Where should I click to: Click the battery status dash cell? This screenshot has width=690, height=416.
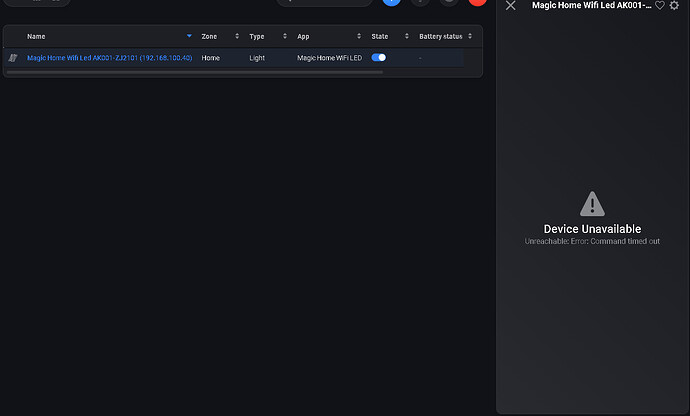(420, 58)
